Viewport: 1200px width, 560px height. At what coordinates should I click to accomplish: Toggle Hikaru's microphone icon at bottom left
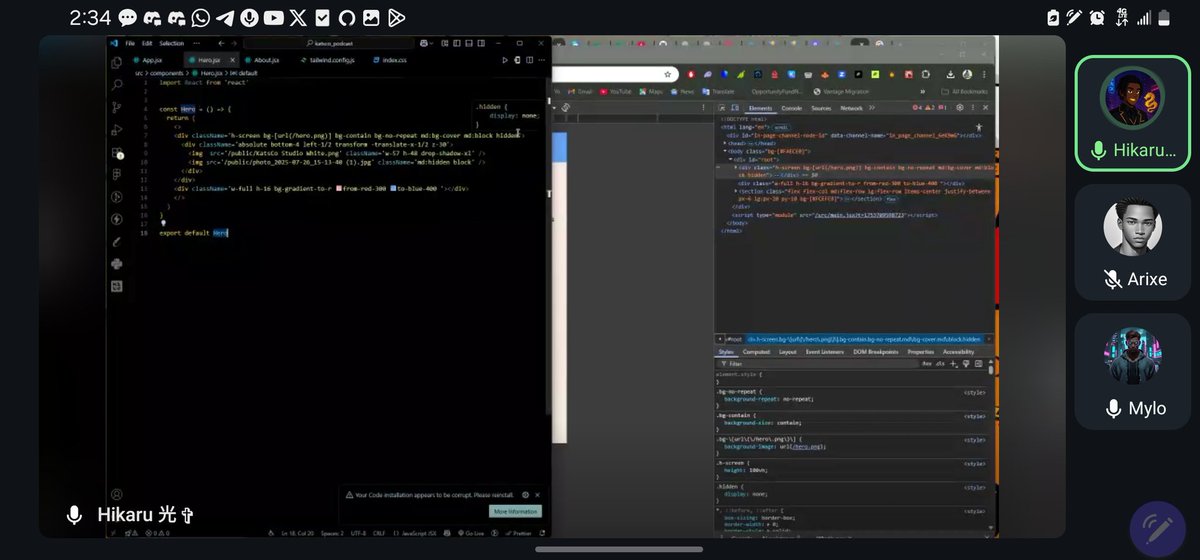click(74, 516)
